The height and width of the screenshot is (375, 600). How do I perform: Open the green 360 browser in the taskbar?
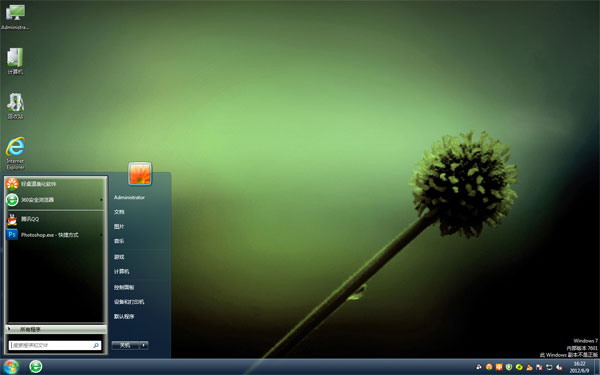click(36, 367)
